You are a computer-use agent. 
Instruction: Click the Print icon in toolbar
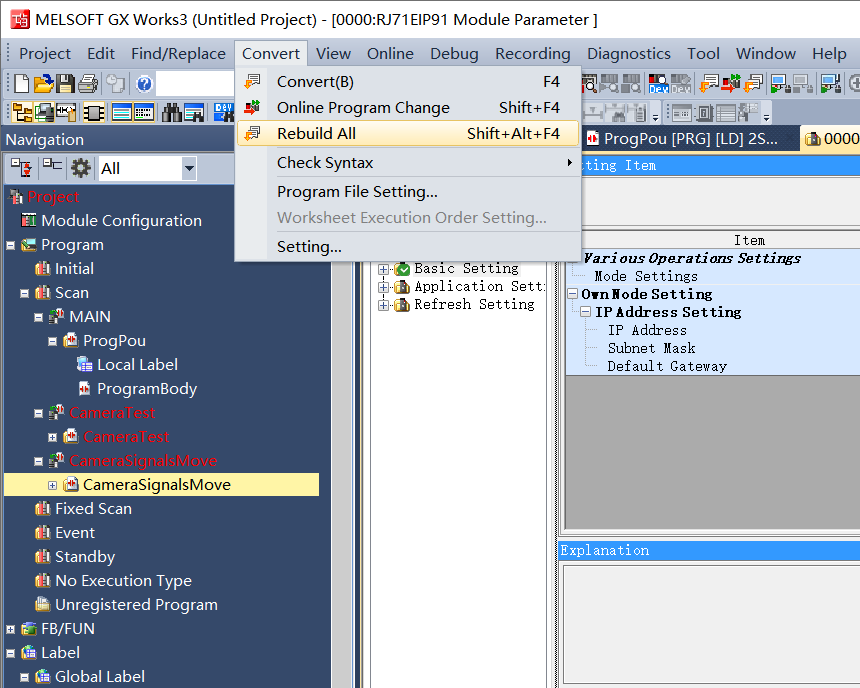point(87,84)
